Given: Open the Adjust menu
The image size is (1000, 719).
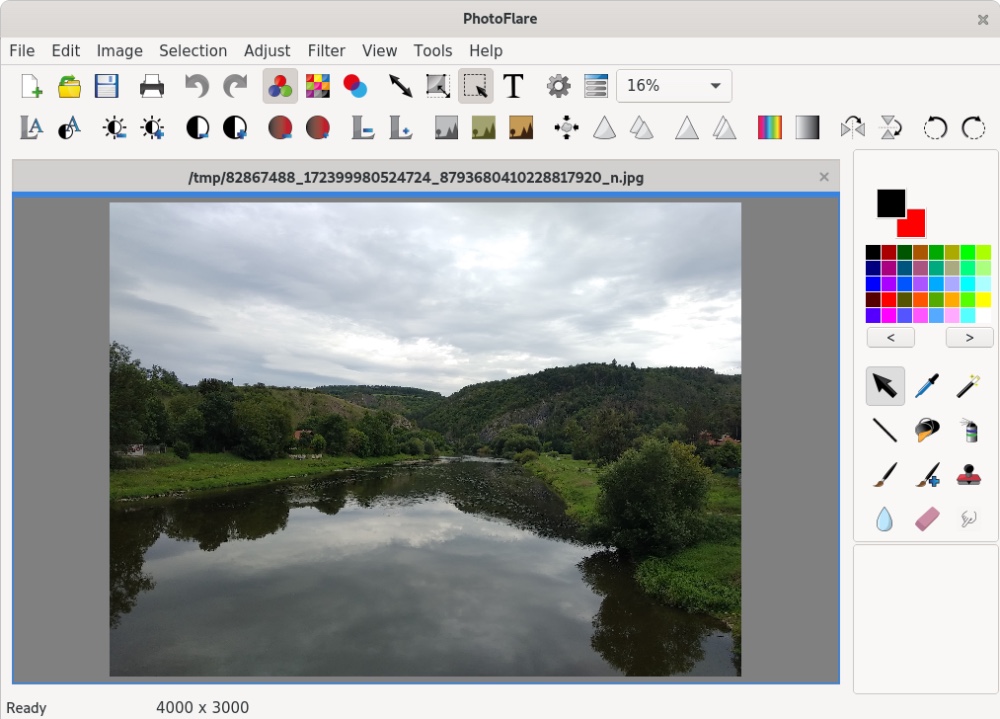Looking at the screenshot, I should tap(267, 51).
